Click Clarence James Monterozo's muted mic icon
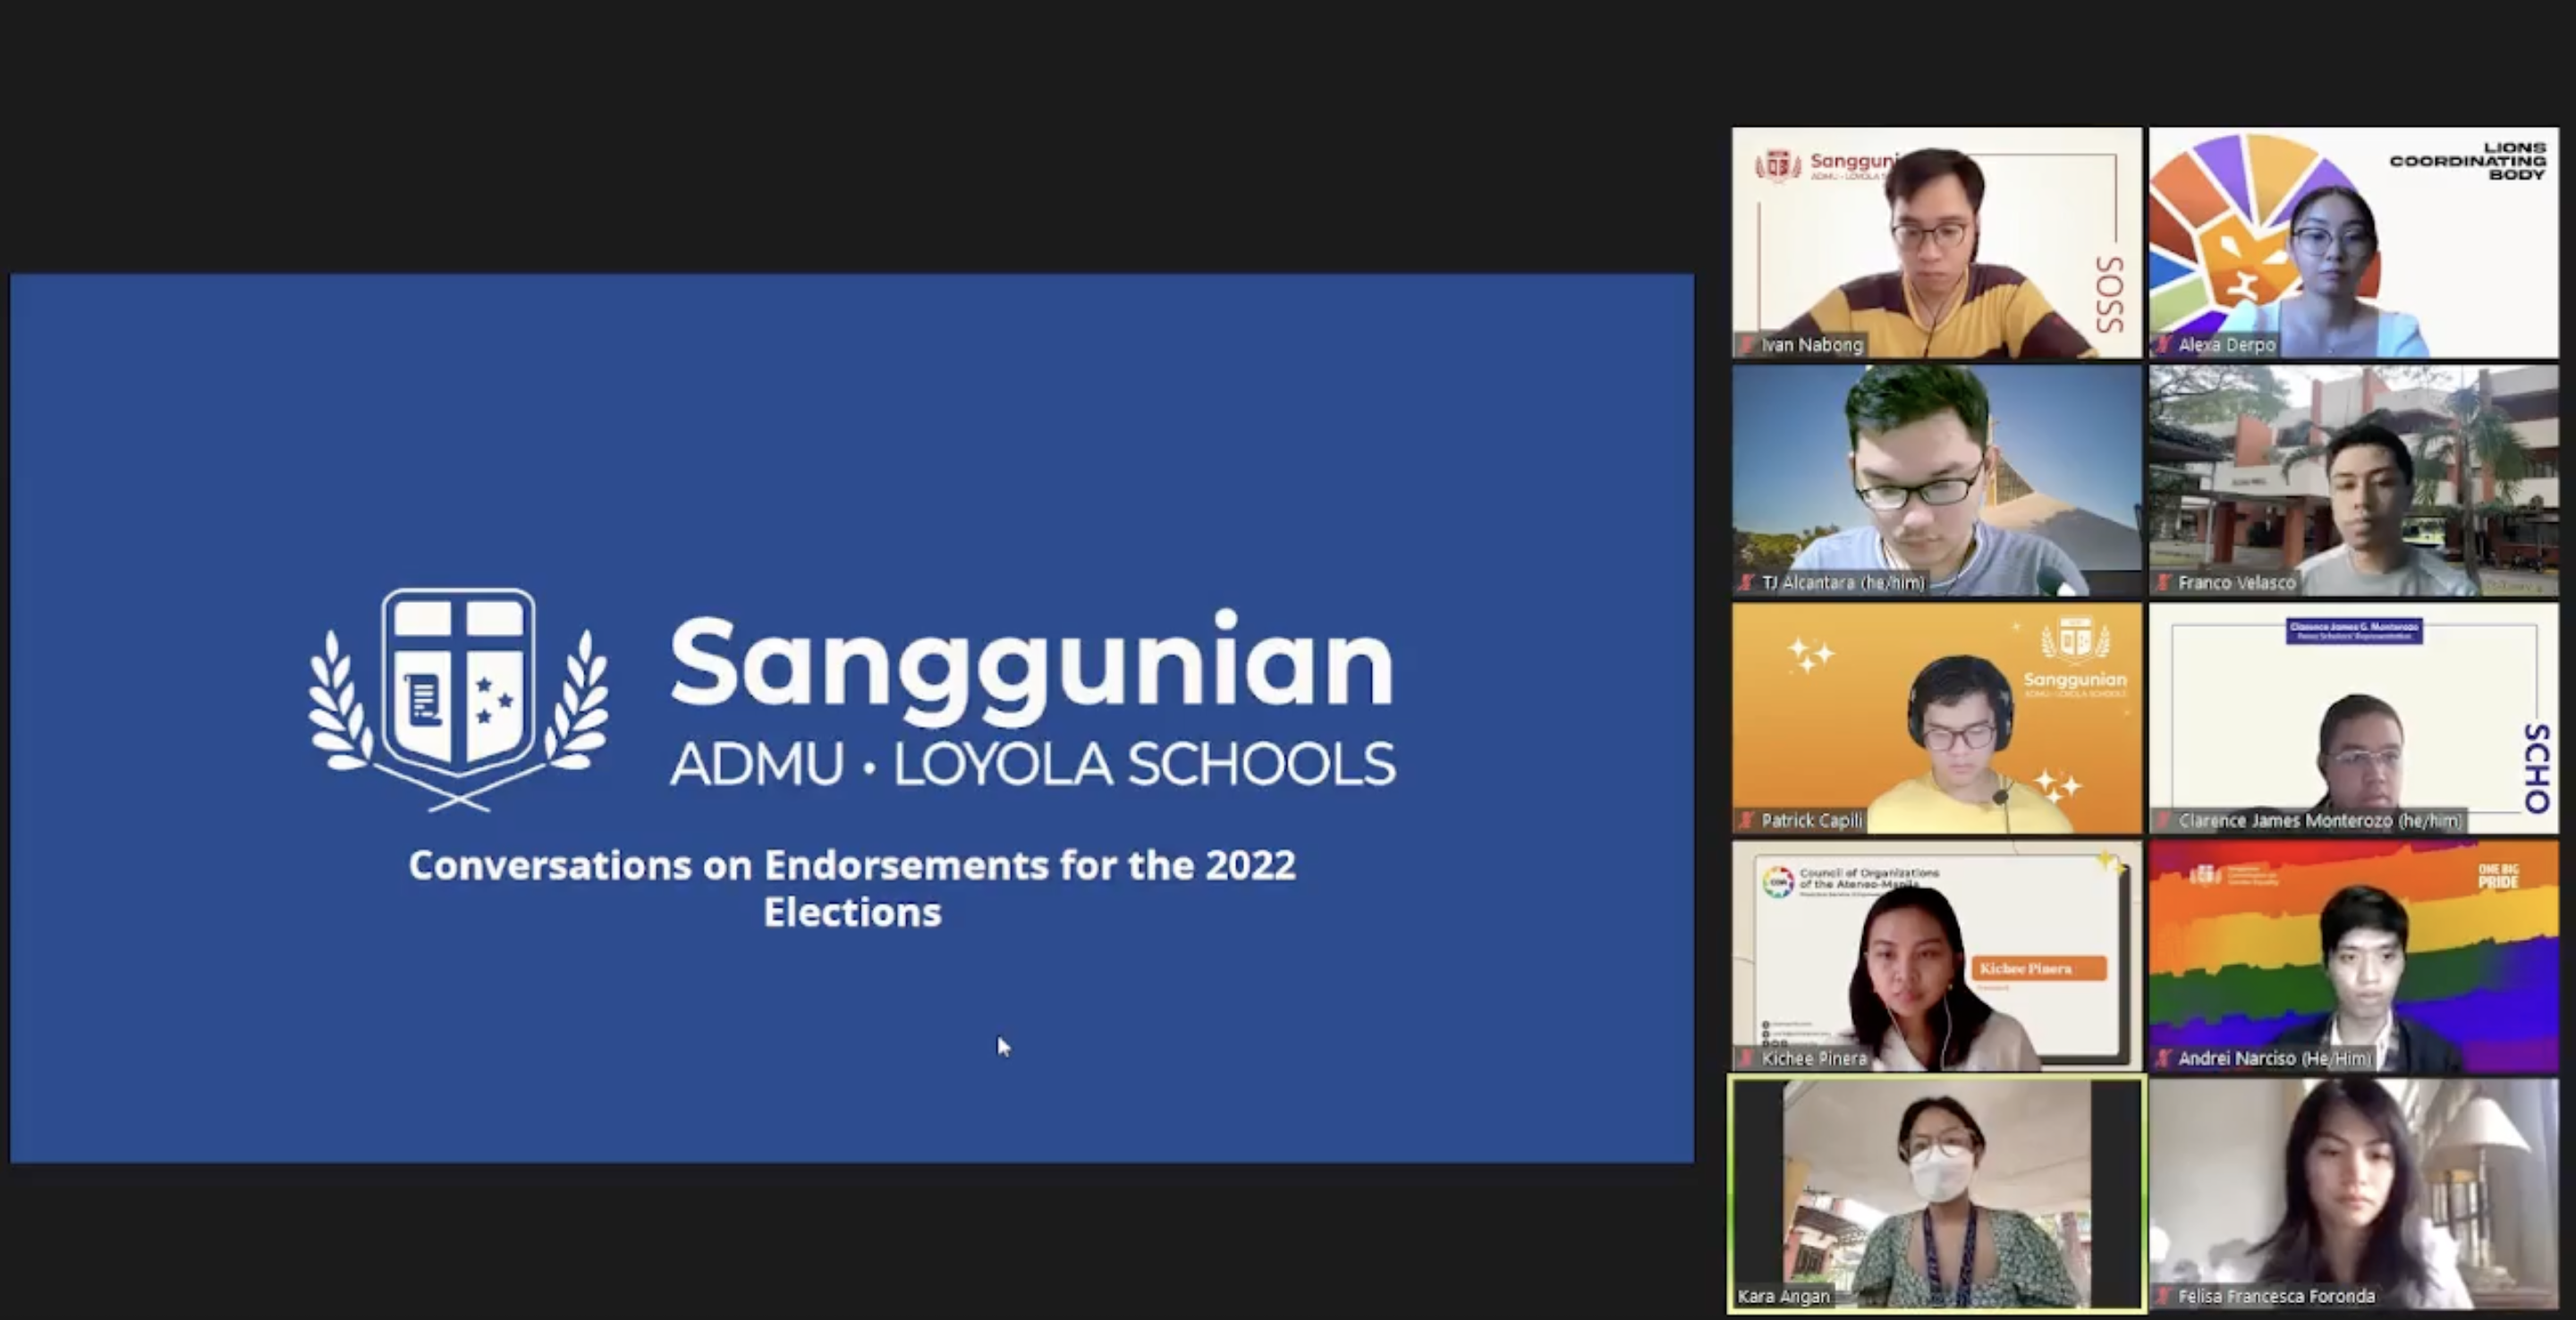Viewport: 2576px width, 1320px height. tap(2165, 821)
